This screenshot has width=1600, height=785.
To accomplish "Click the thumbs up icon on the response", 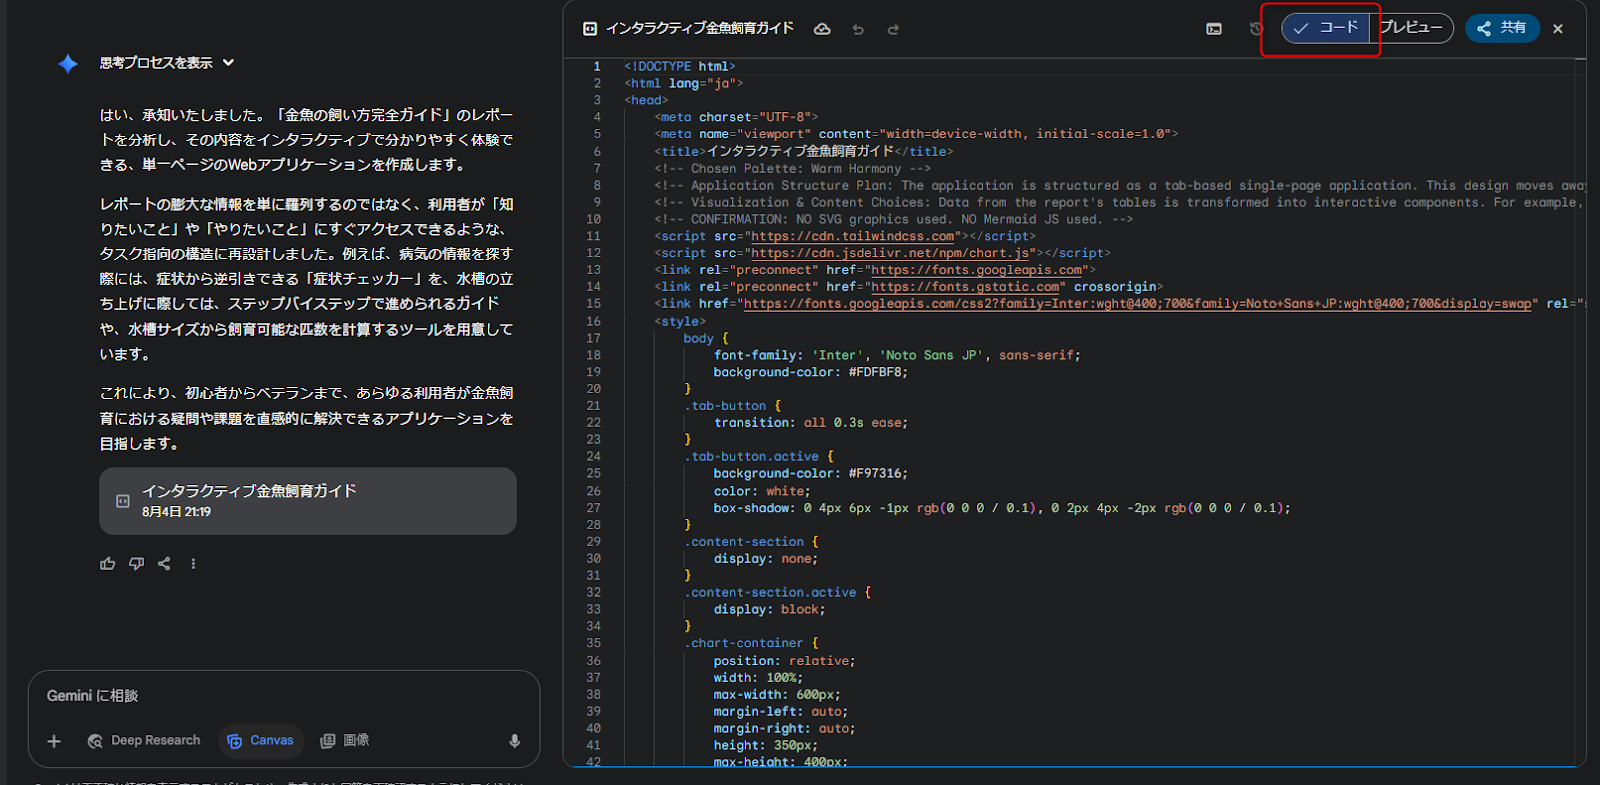I will 108,564.
